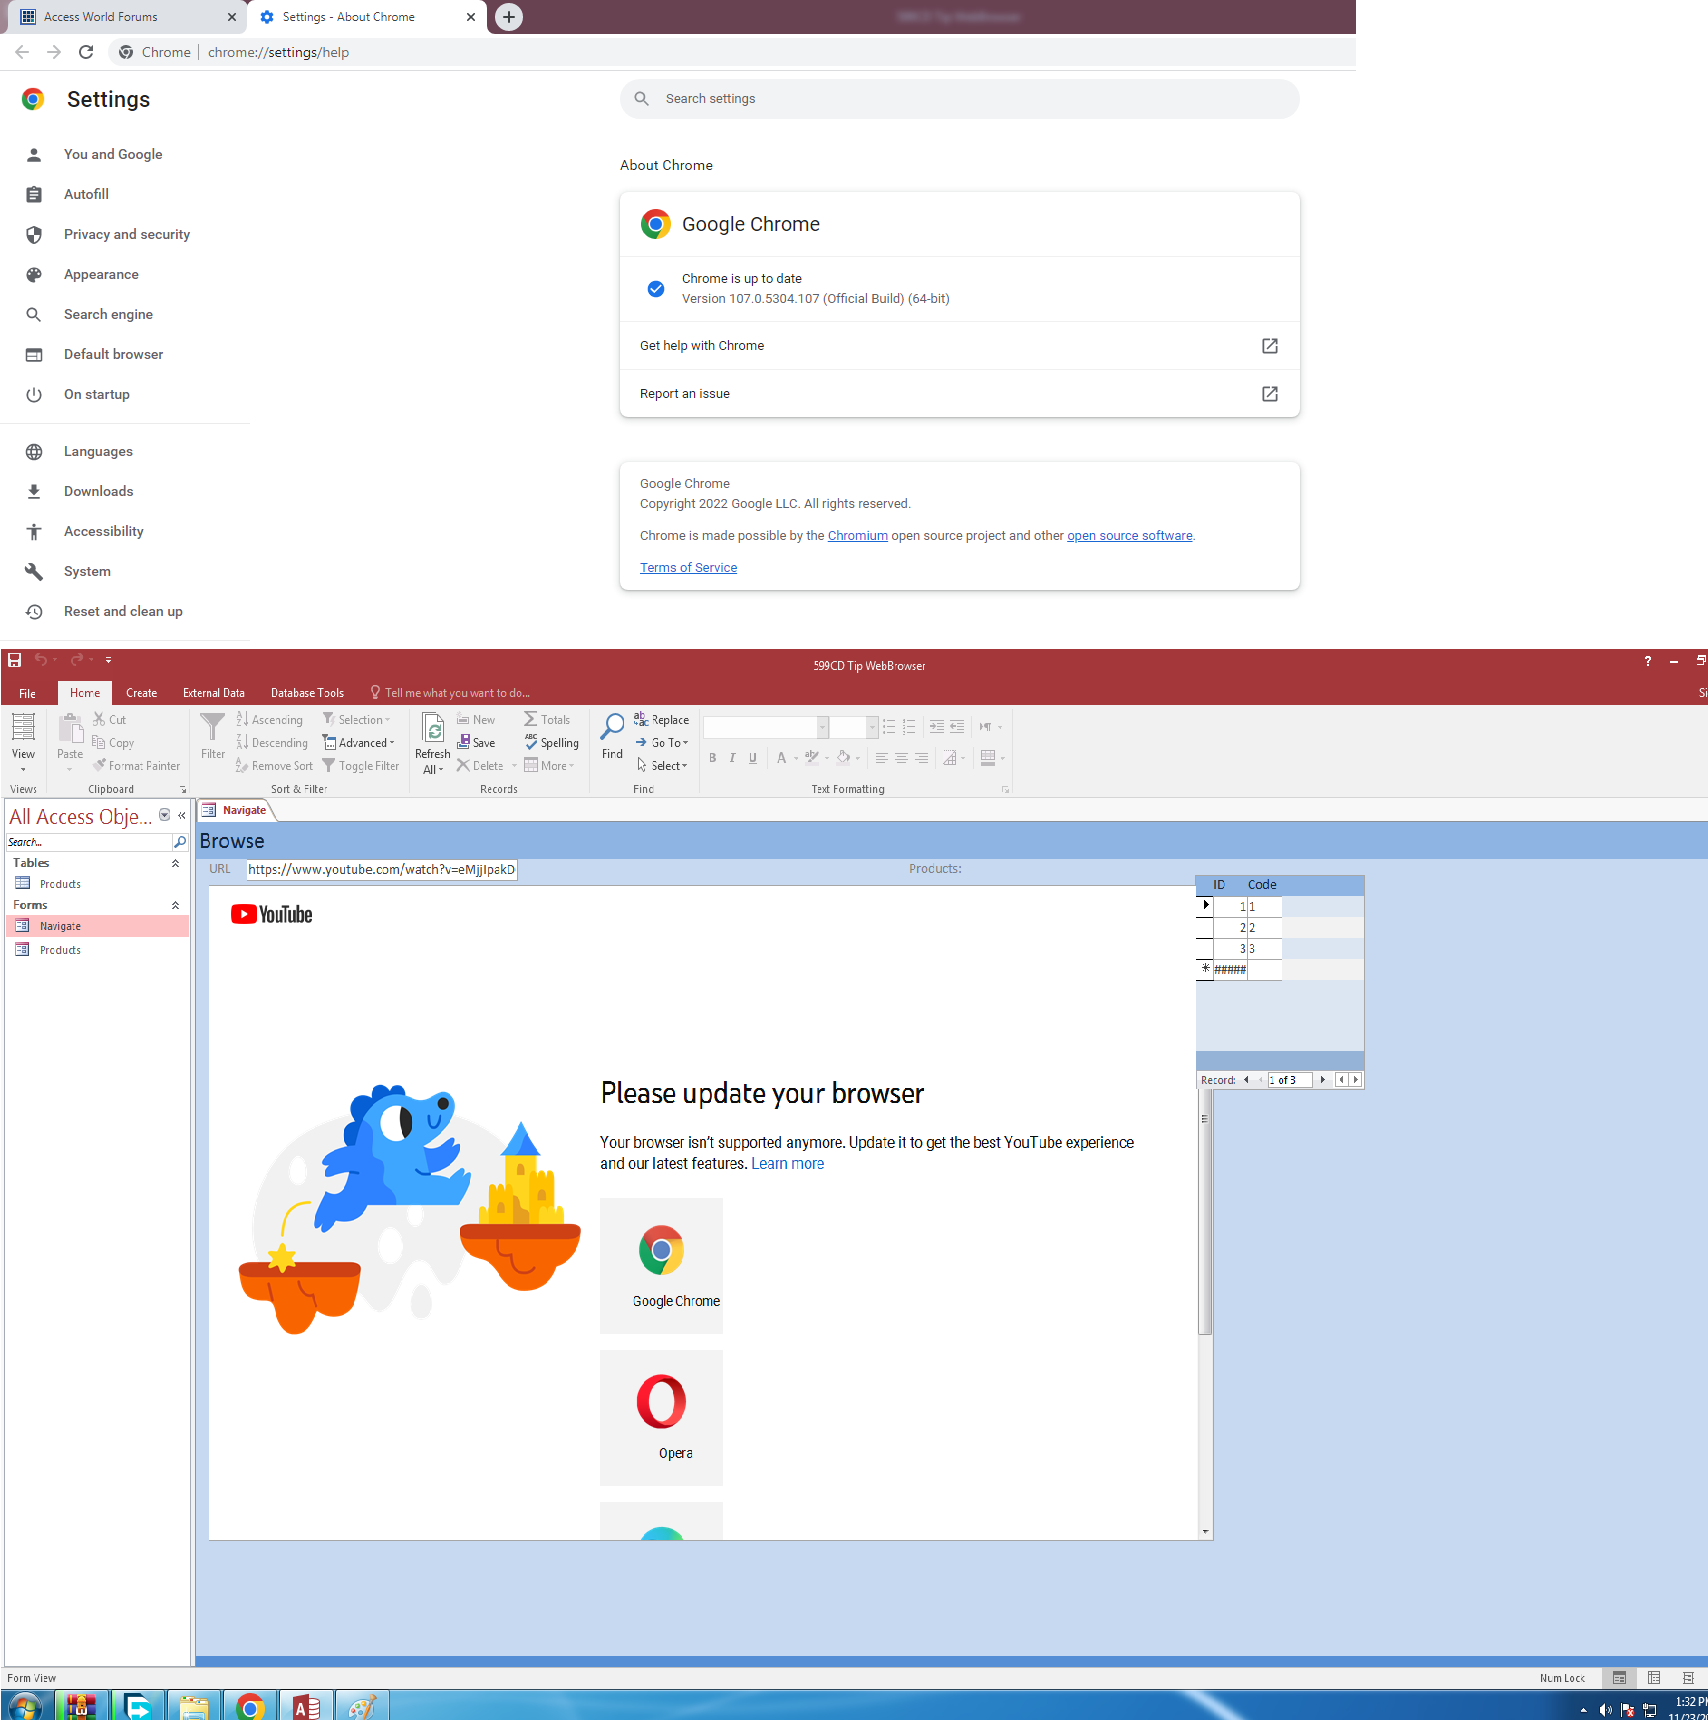This screenshot has width=1708, height=1720.
Task: Click the Italic formatting button
Action: click(732, 758)
